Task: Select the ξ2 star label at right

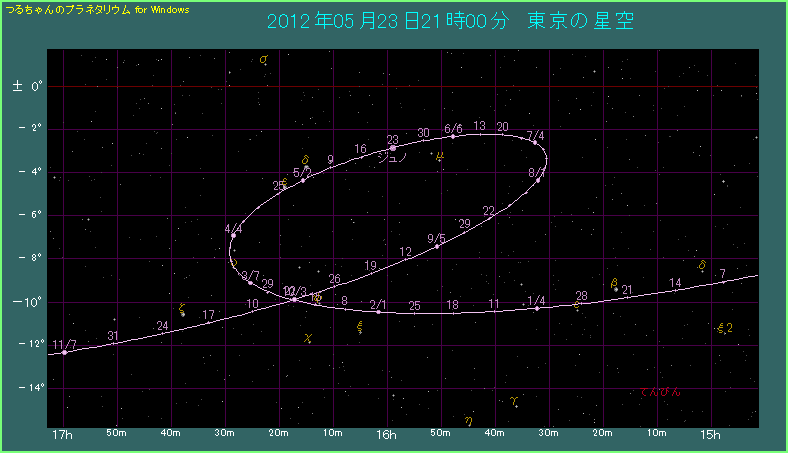Action: (725, 328)
